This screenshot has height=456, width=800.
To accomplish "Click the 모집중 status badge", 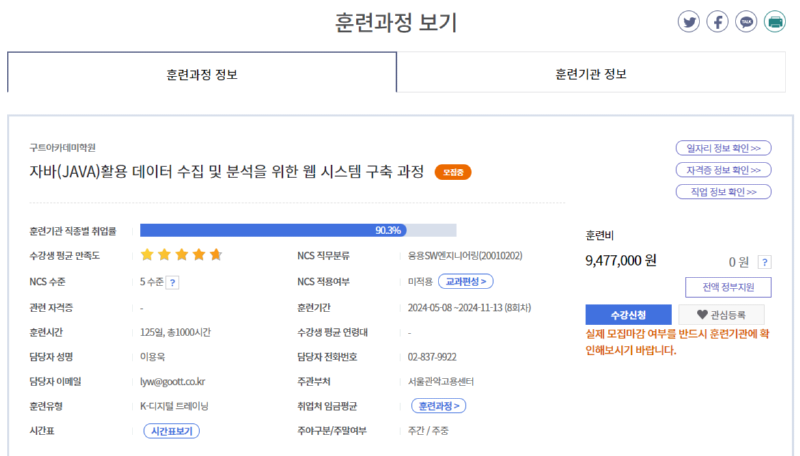I will (453, 172).
